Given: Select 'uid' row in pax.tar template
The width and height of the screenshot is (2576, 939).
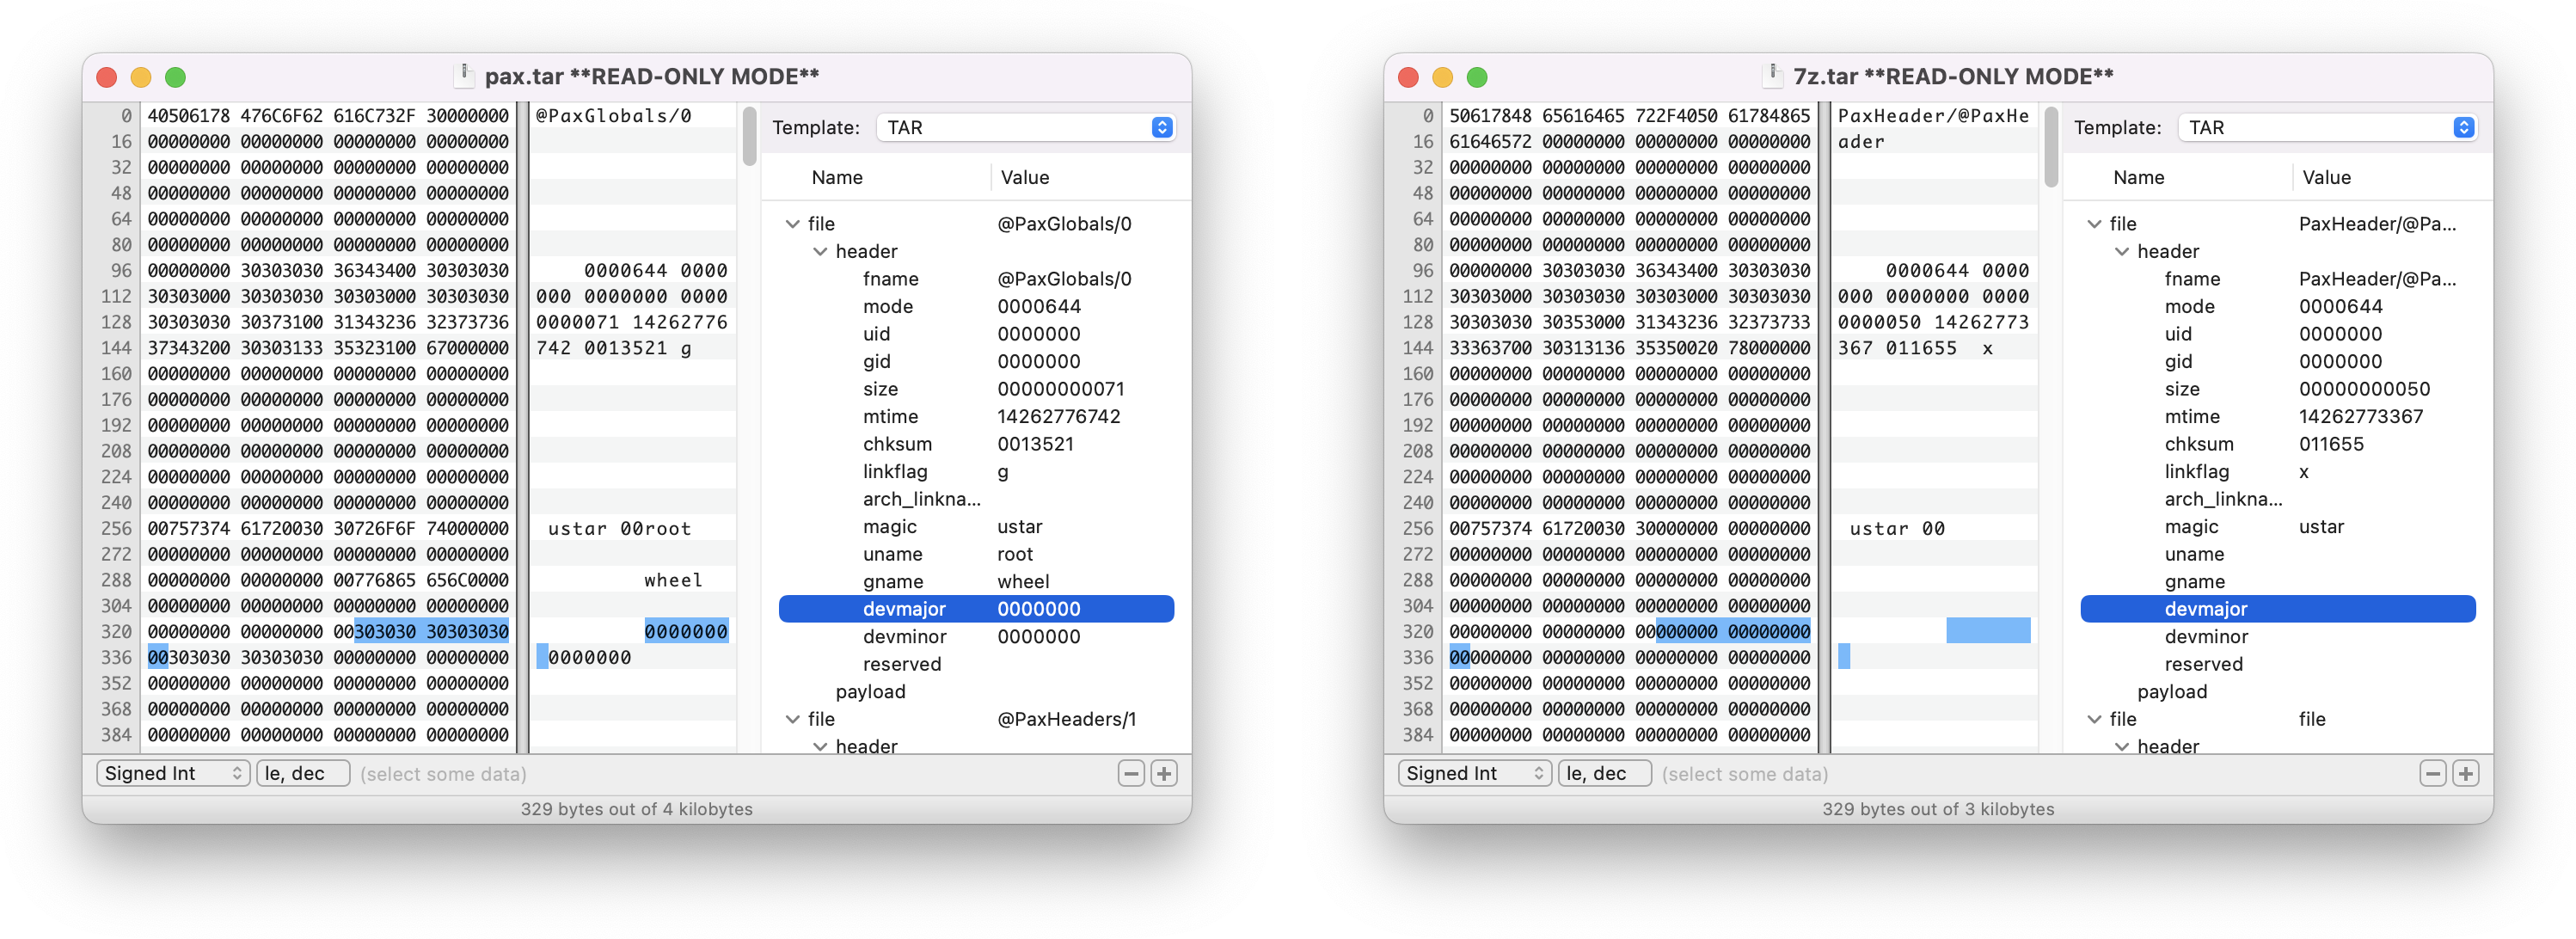Looking at the screenshot, I should click(x=976, y=334).
